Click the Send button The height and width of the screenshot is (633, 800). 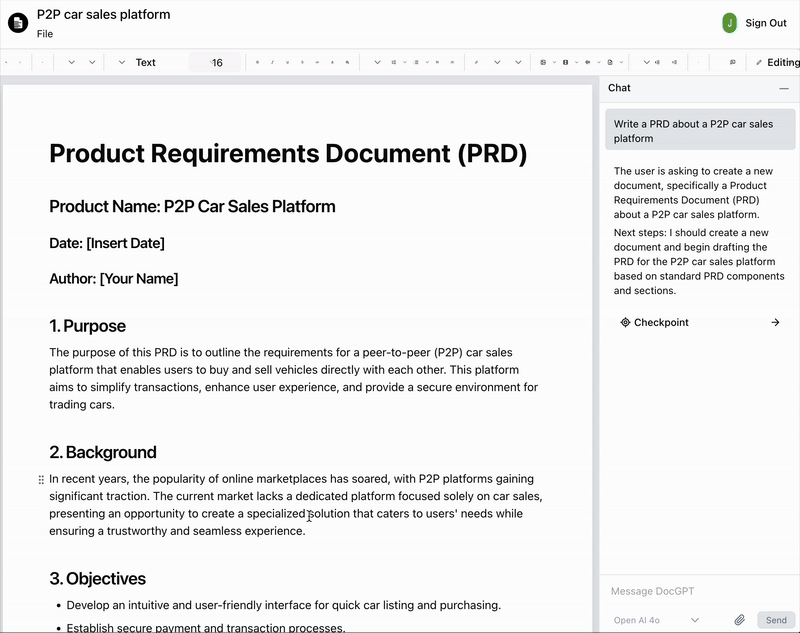click(x=776, y=620)
